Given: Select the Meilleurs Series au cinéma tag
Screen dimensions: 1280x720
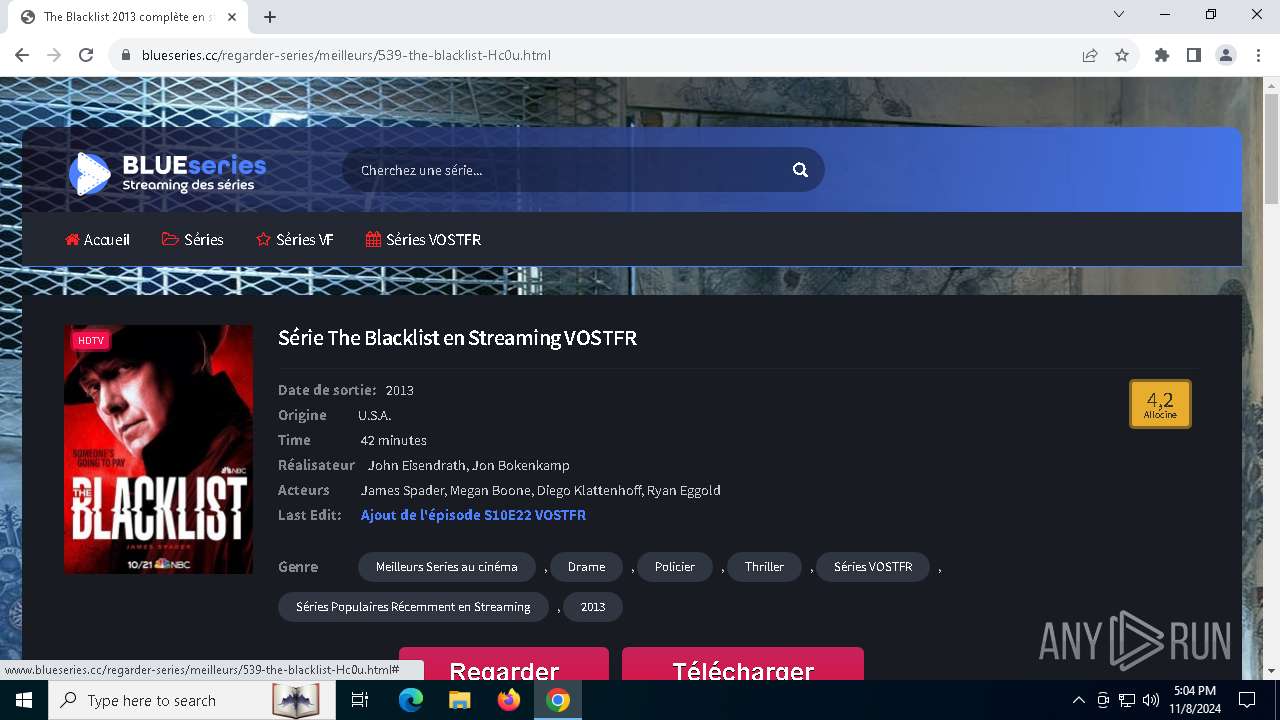Looking at the screenshot, I should (x=447, y=567).
